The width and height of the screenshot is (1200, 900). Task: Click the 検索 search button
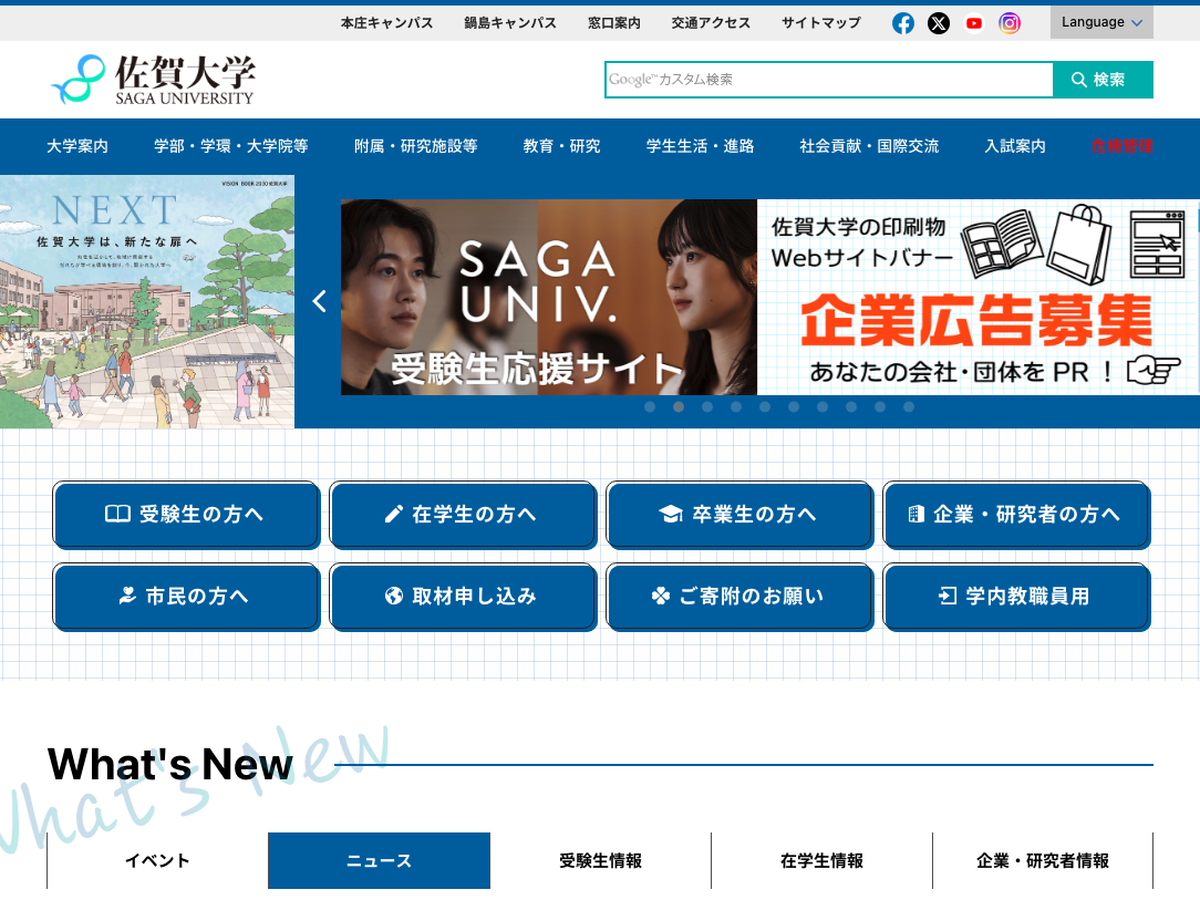[1102, 80]
